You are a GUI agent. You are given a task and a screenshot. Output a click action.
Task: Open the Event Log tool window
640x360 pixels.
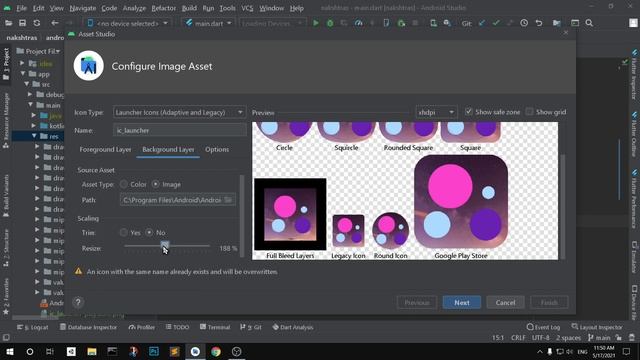pos(543,327)
